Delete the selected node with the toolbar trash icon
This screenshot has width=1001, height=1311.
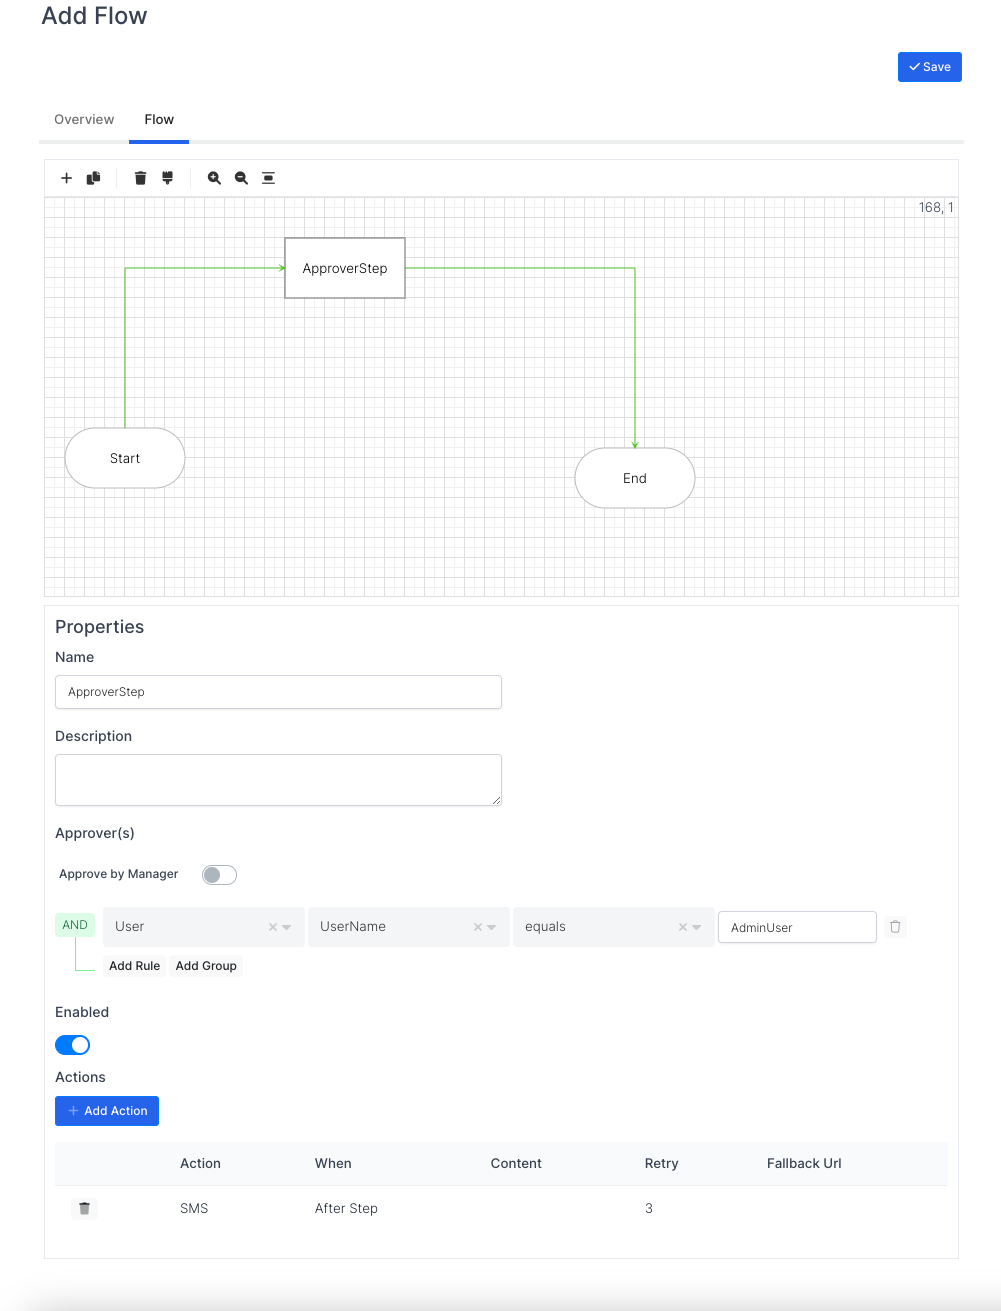tap(140, 178)
